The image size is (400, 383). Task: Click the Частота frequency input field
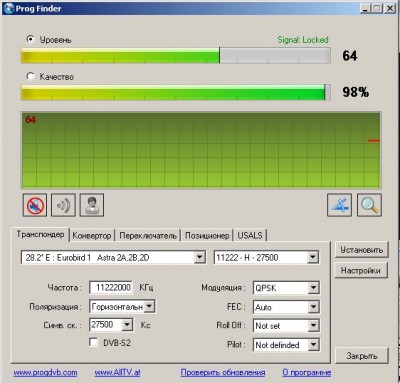coord(111,288)
